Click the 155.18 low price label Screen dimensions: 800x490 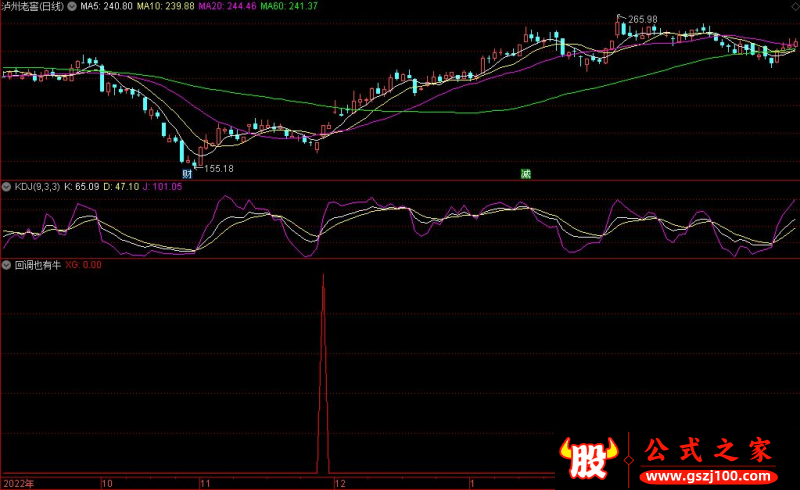pos(219,169)
